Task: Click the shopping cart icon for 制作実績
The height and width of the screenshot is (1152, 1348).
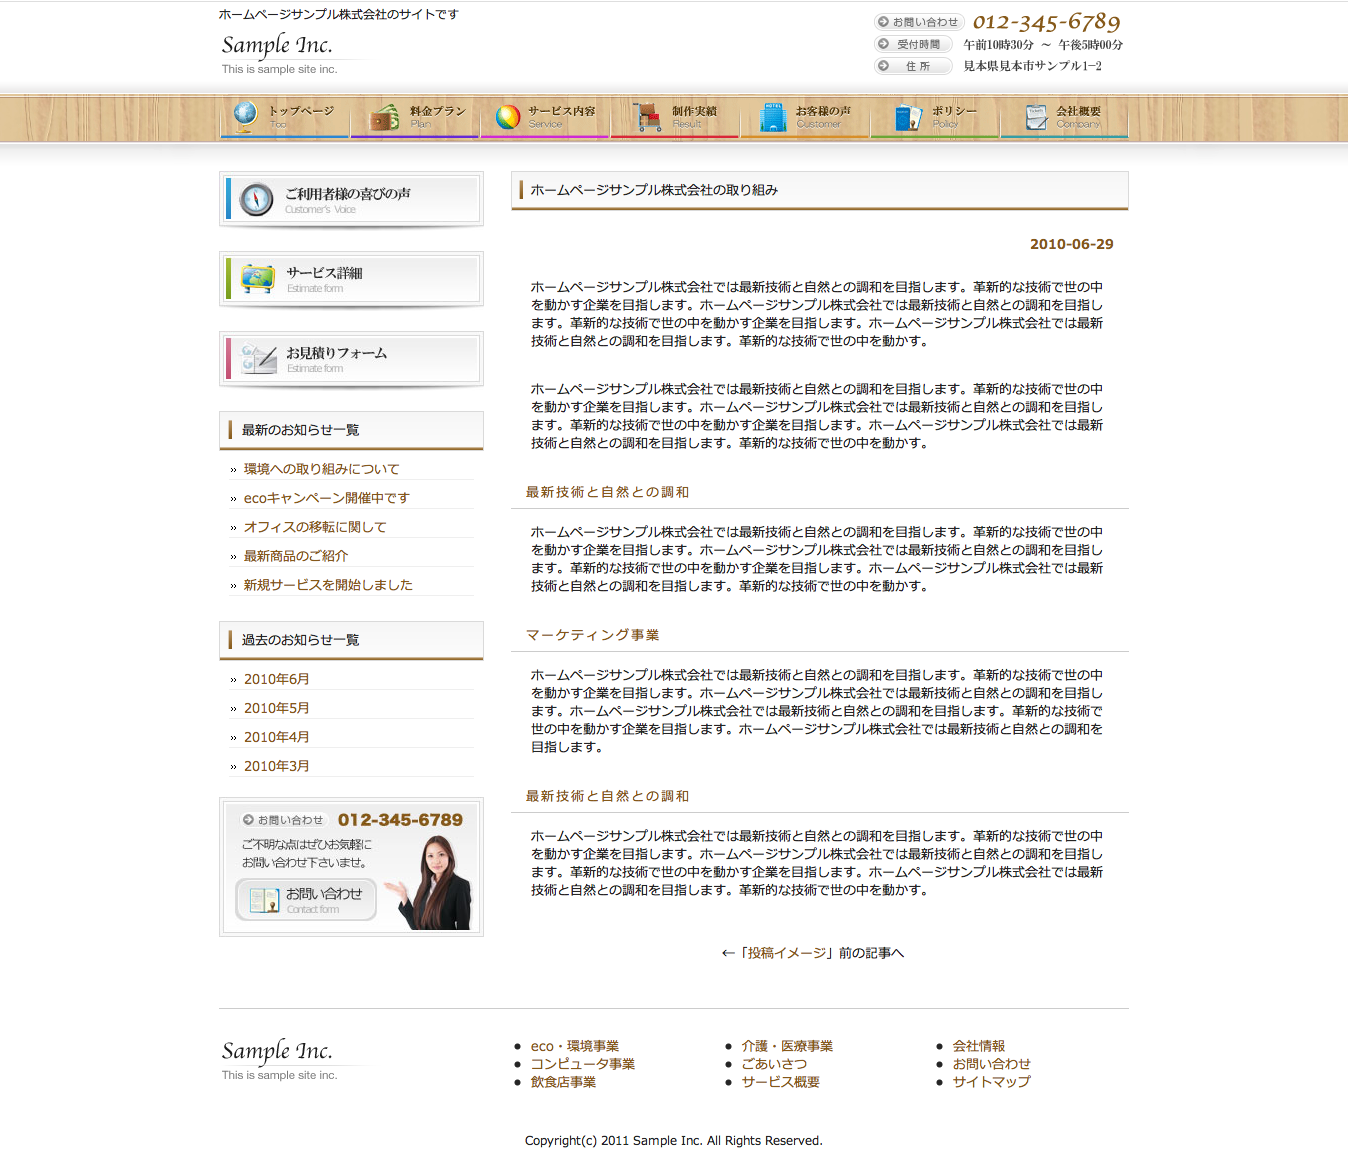Action: tap(647, 117)
